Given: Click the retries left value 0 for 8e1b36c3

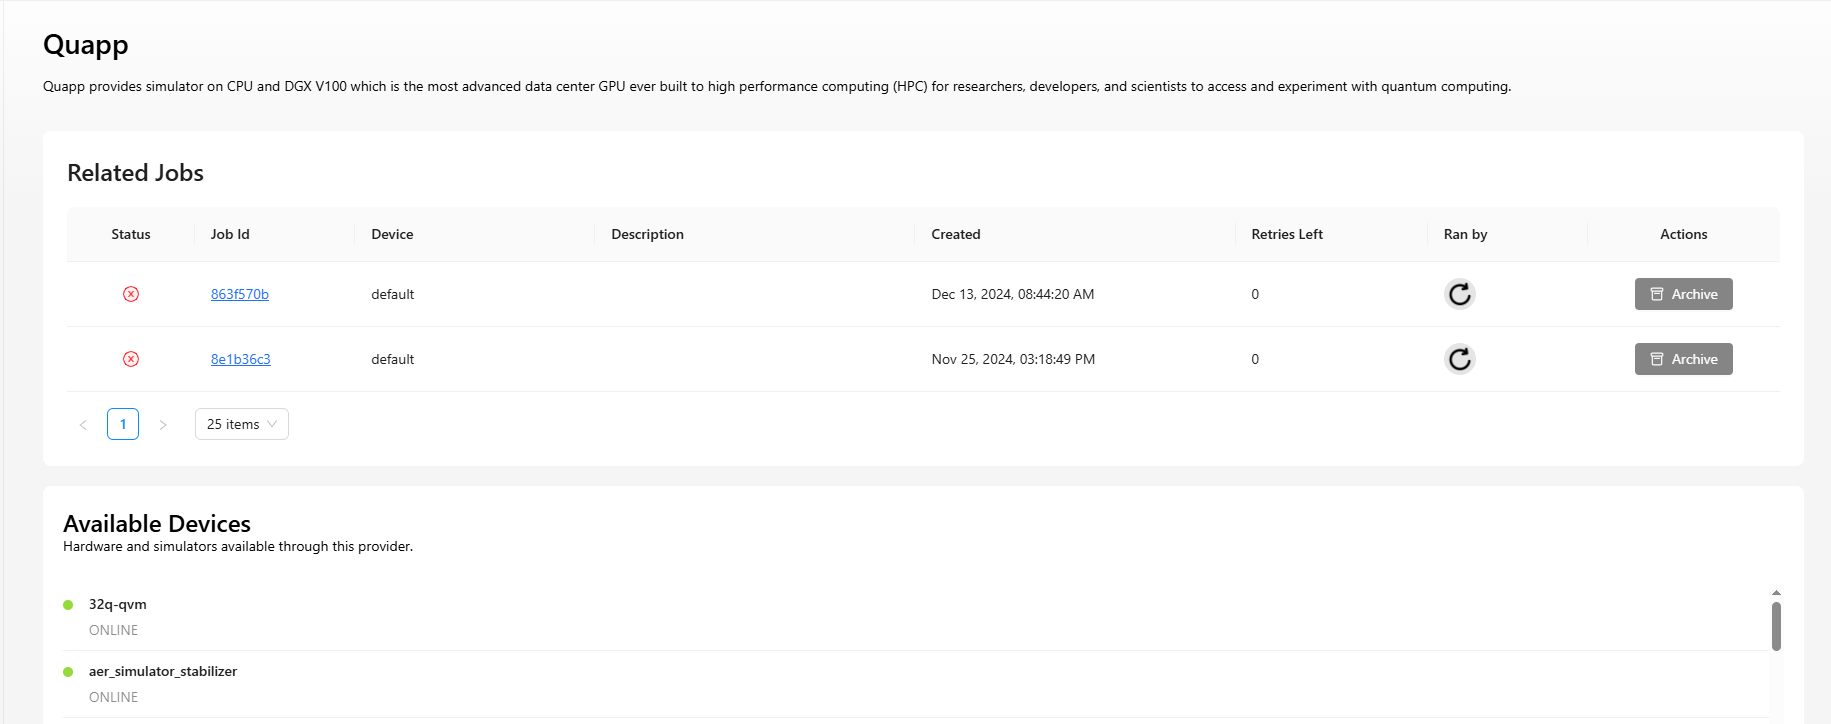Looking at the screenshot, I should [x=1255, y=359].
